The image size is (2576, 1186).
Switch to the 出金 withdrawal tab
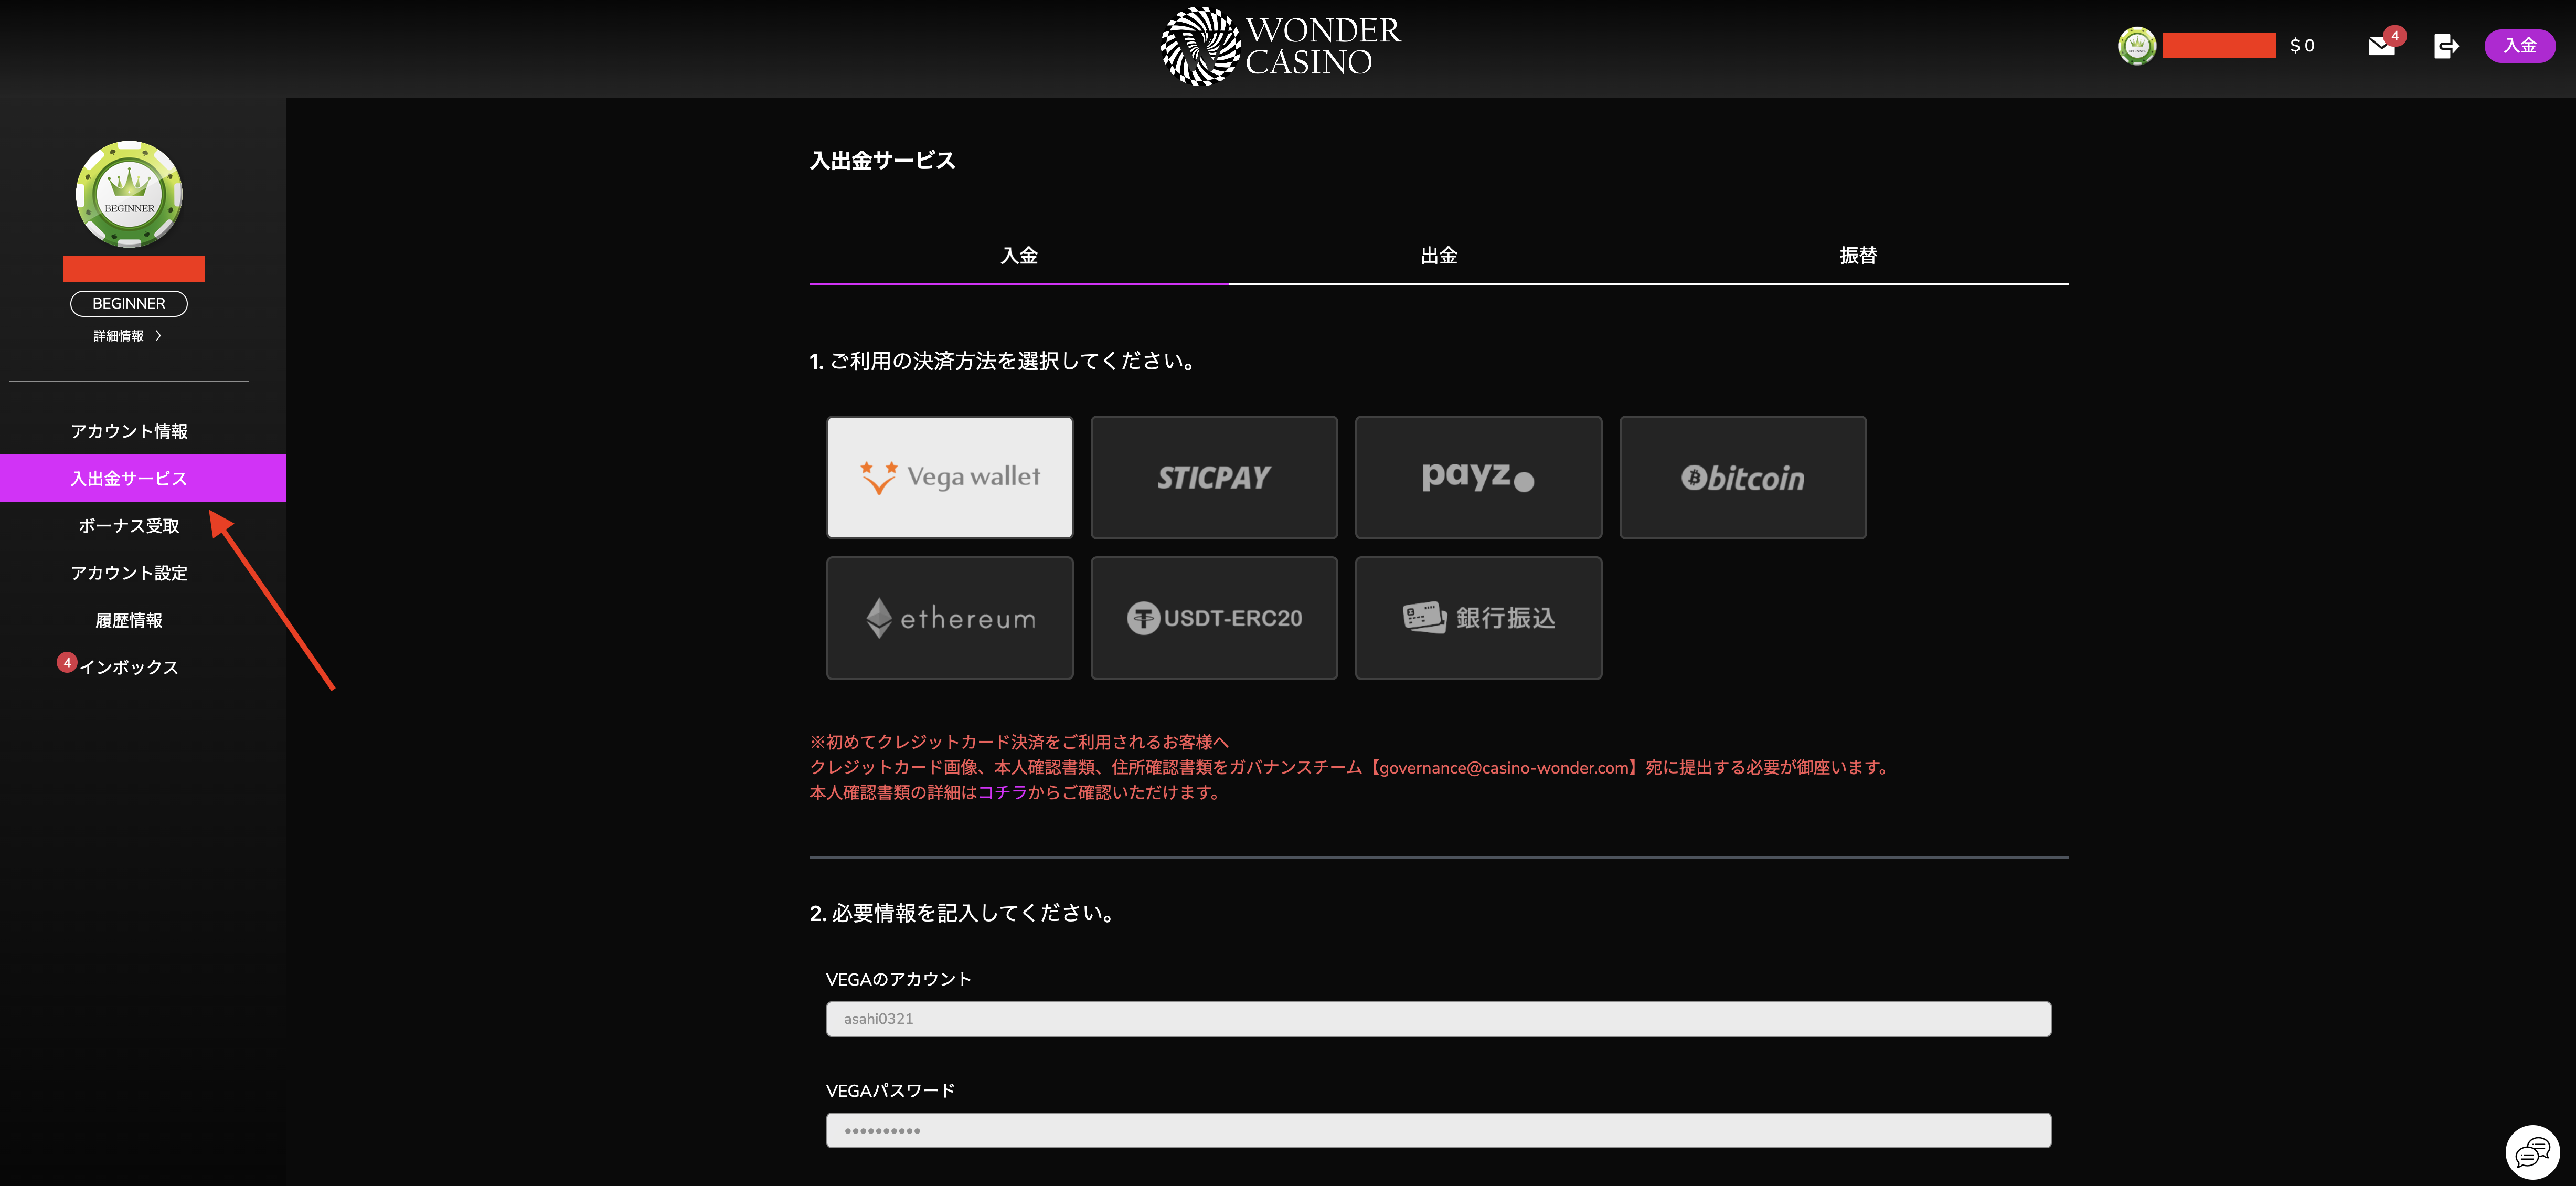[x=1438, y=256]
